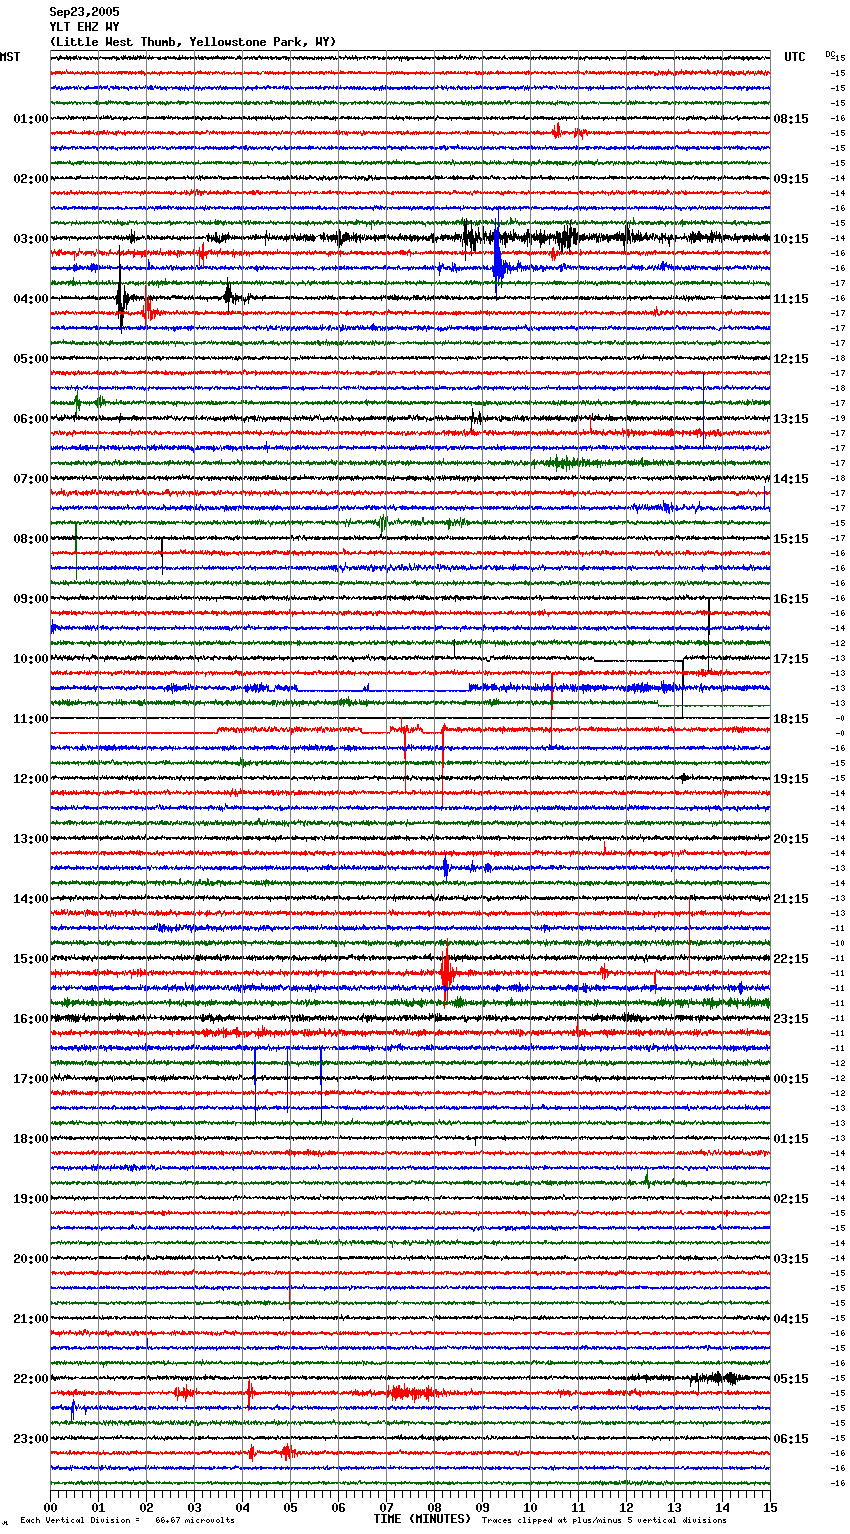
Task: Select the 06:00 MST hour label
Action: pyautogui.click(x=31, y=419)
